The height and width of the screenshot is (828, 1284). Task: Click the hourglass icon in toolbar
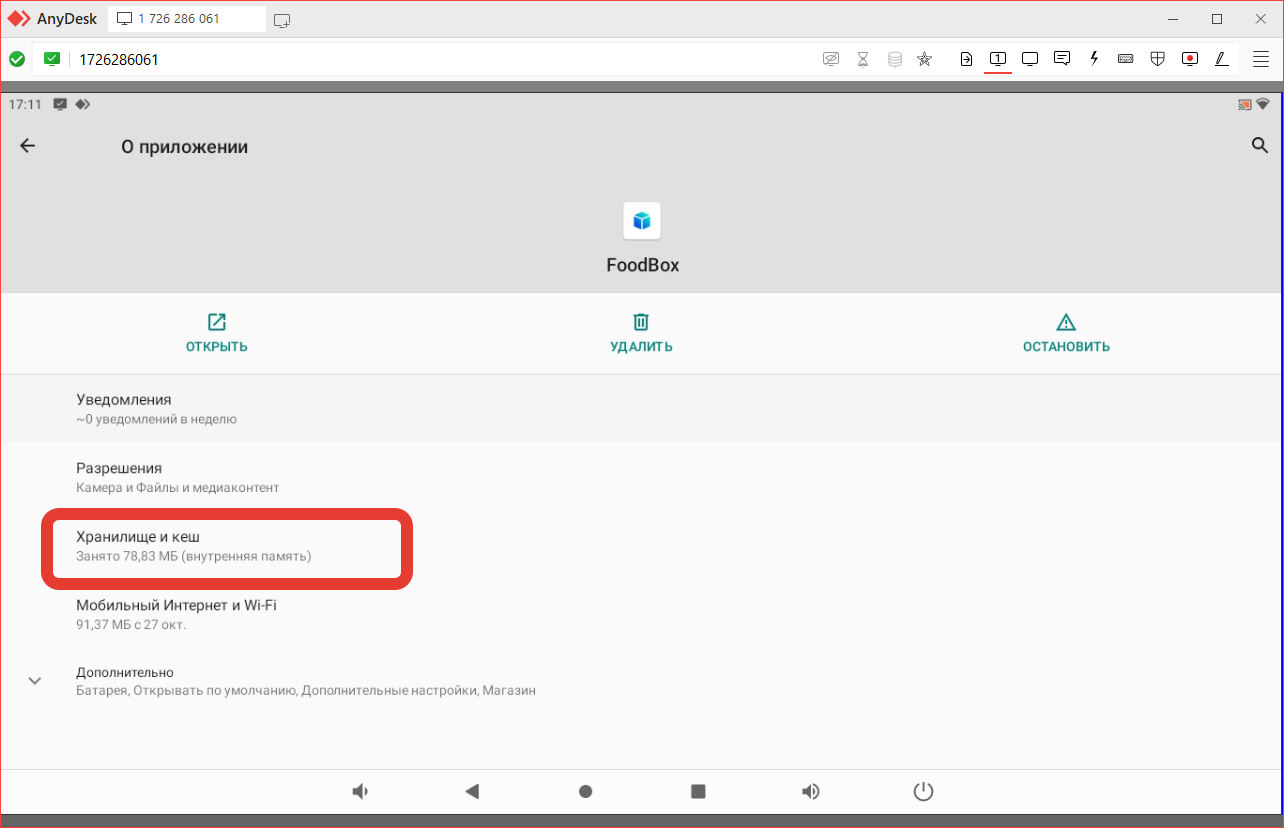pyautogui.click(x=863, y=59)
